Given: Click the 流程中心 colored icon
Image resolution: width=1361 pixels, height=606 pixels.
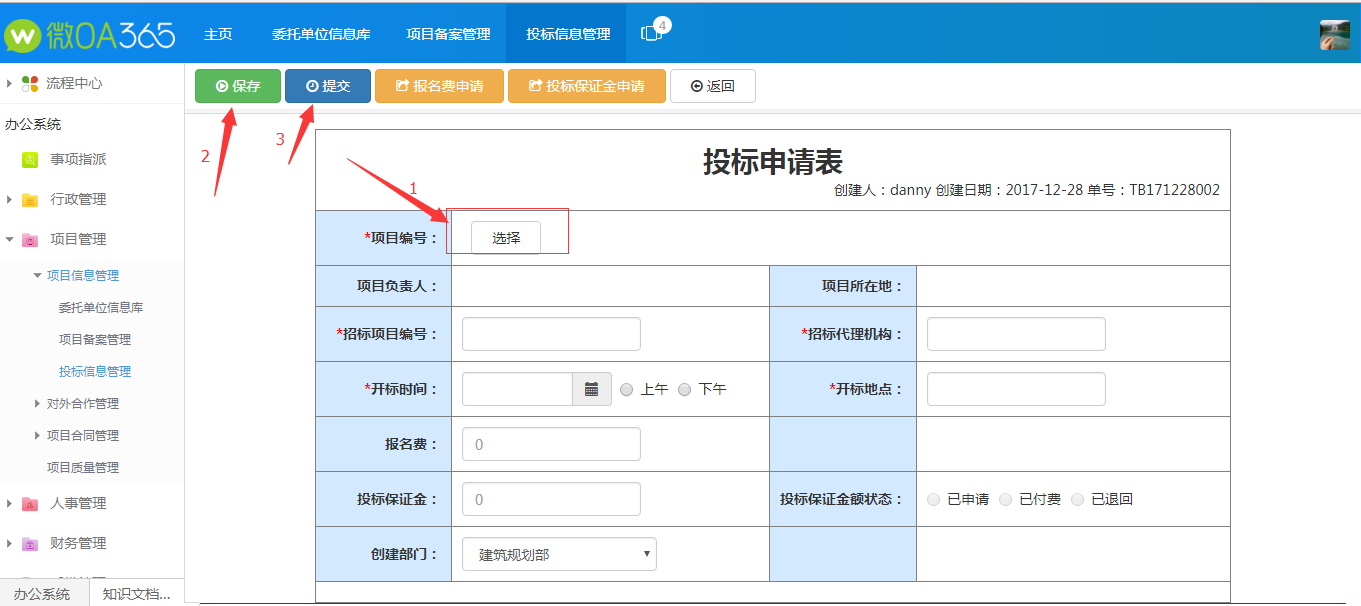Looking at the screenshot, I should (x=30, y=84).
